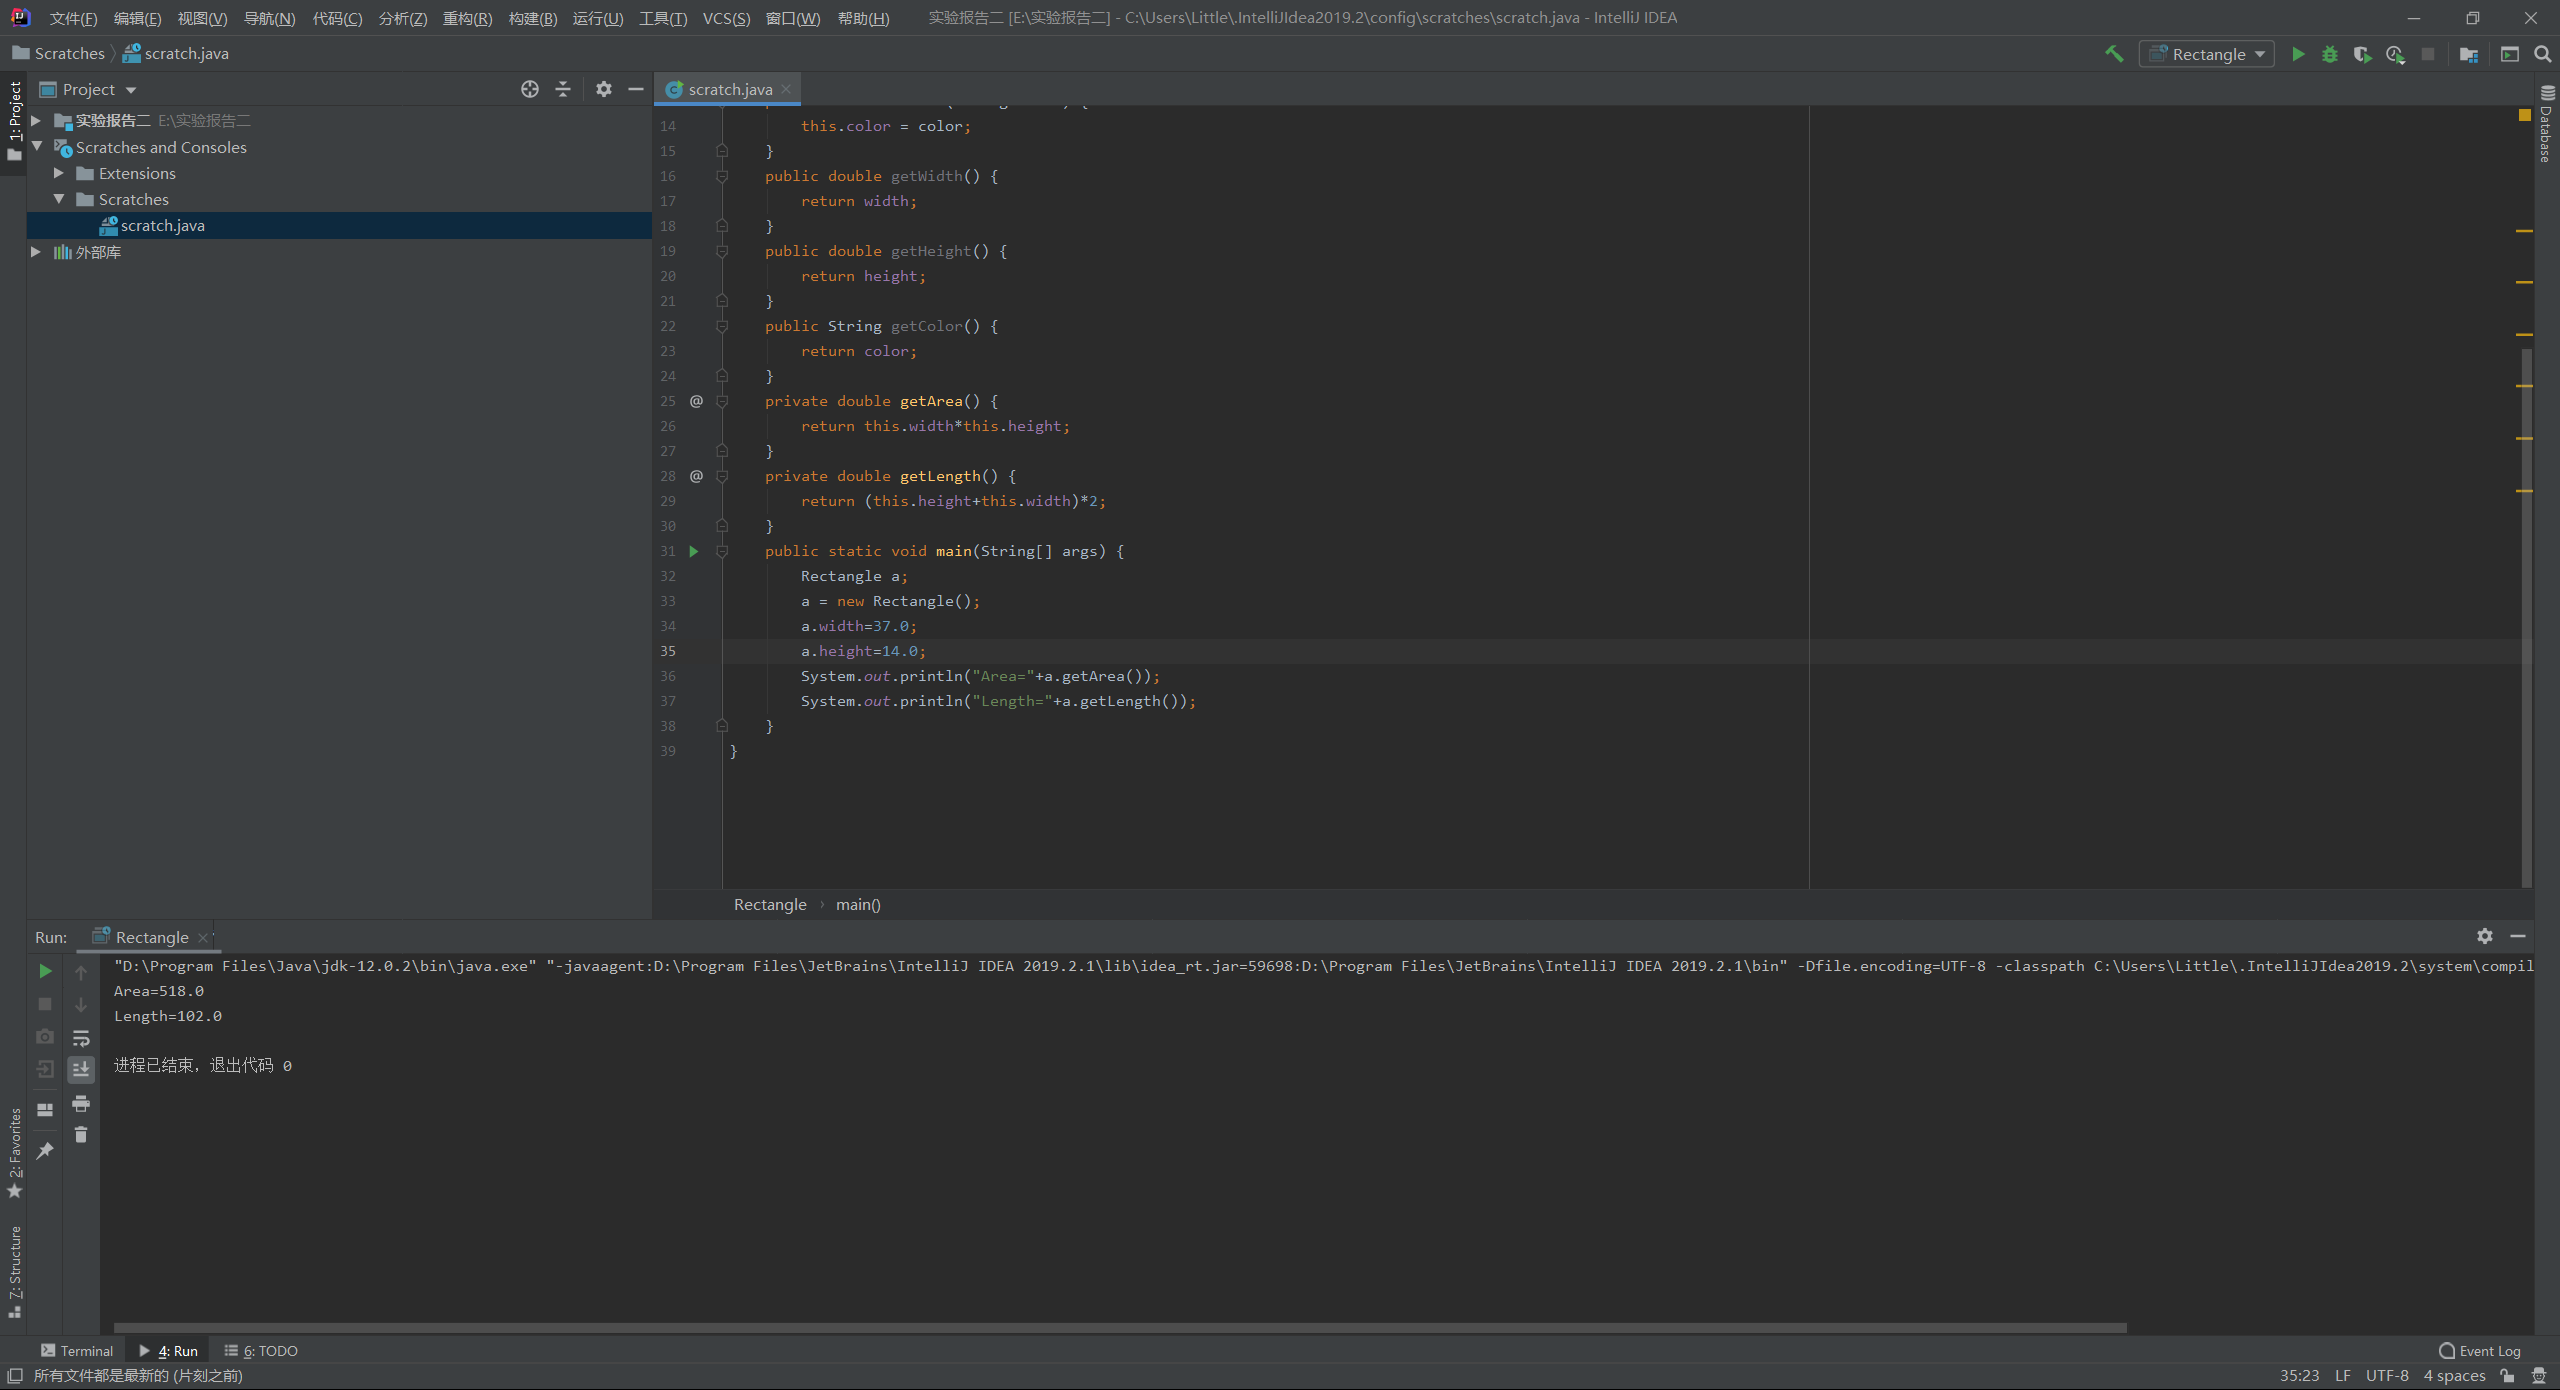The image size is (2560, 1390).
Task: Close the scratch.java editor tab
Action: click(787, 89)
